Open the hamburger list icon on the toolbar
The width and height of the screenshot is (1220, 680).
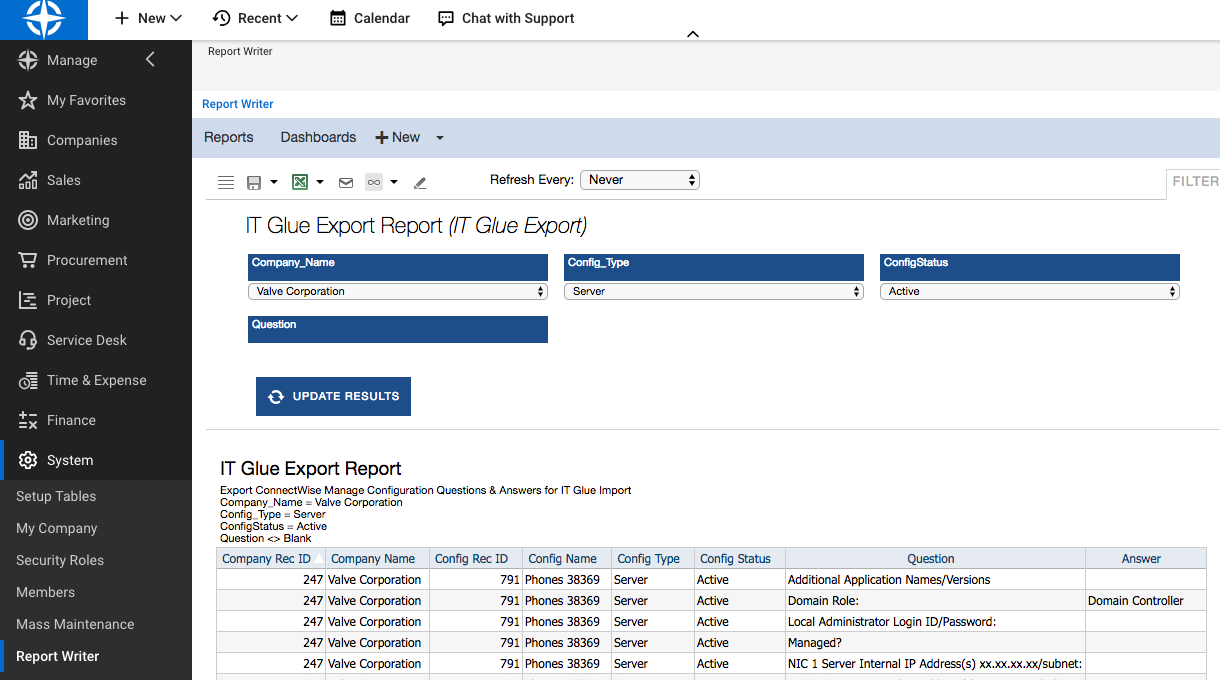click(225, 182)
